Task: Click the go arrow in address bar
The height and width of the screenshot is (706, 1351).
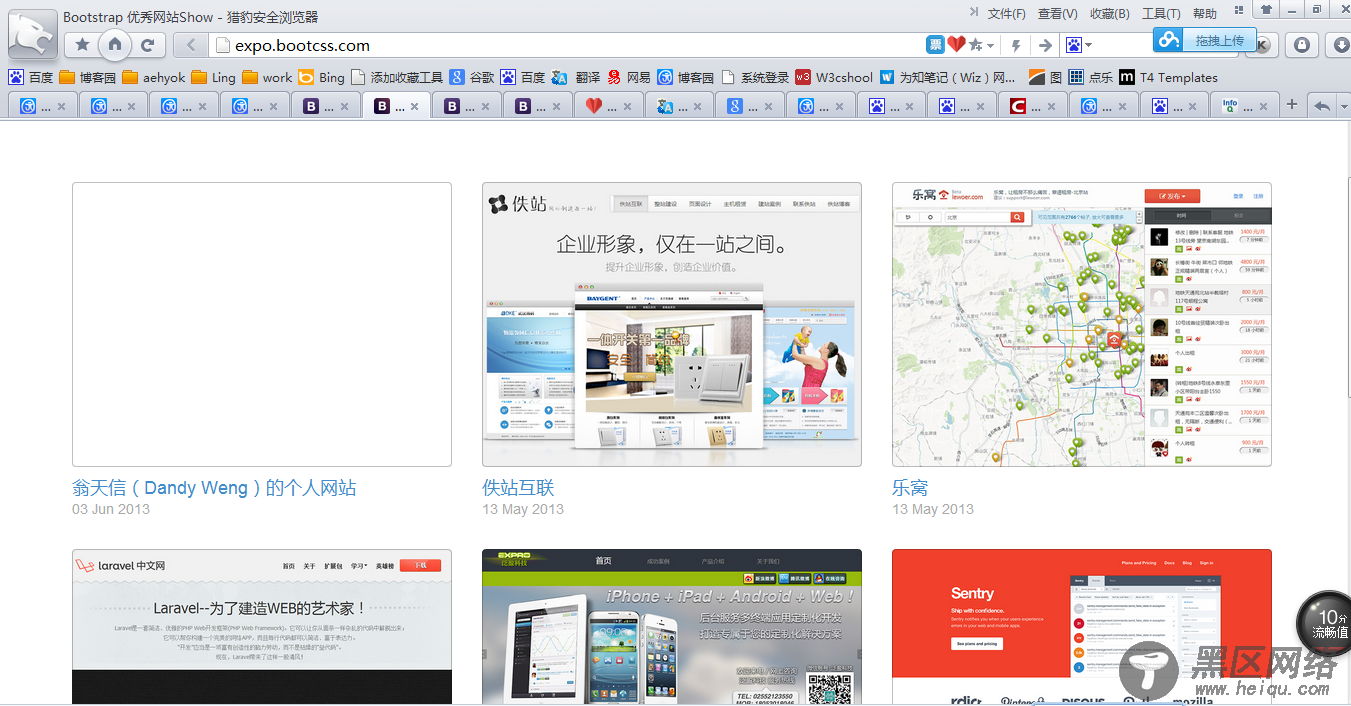Action: click(1045, 45)
